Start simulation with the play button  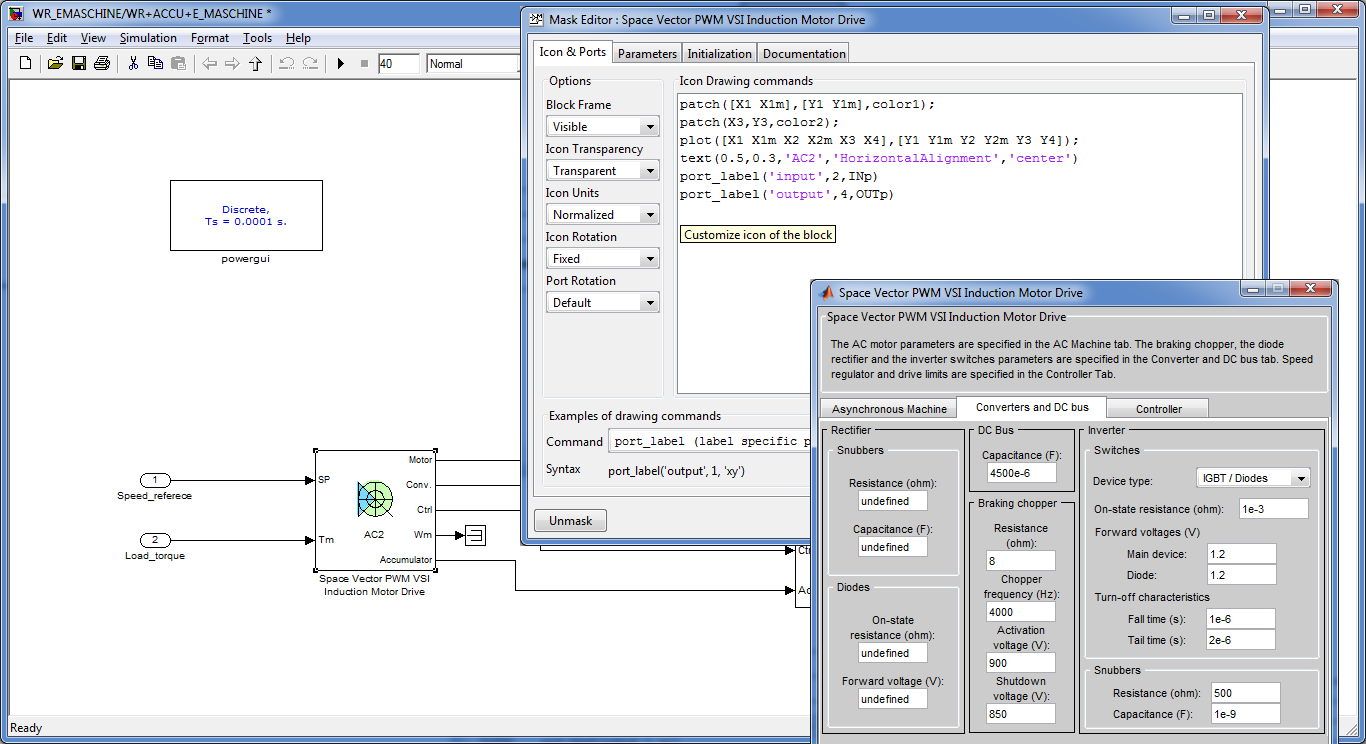pyautogui.click(x=340, y=63)
